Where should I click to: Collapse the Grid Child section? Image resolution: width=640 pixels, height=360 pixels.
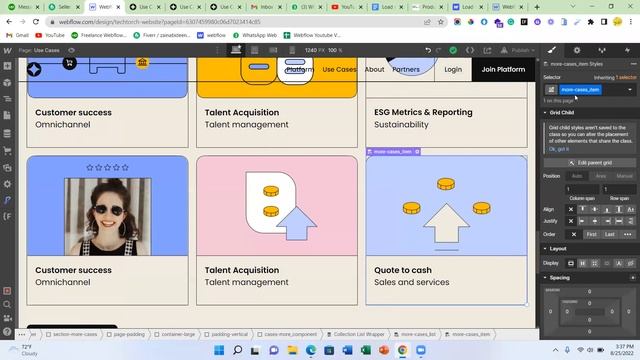pos(561,112)
